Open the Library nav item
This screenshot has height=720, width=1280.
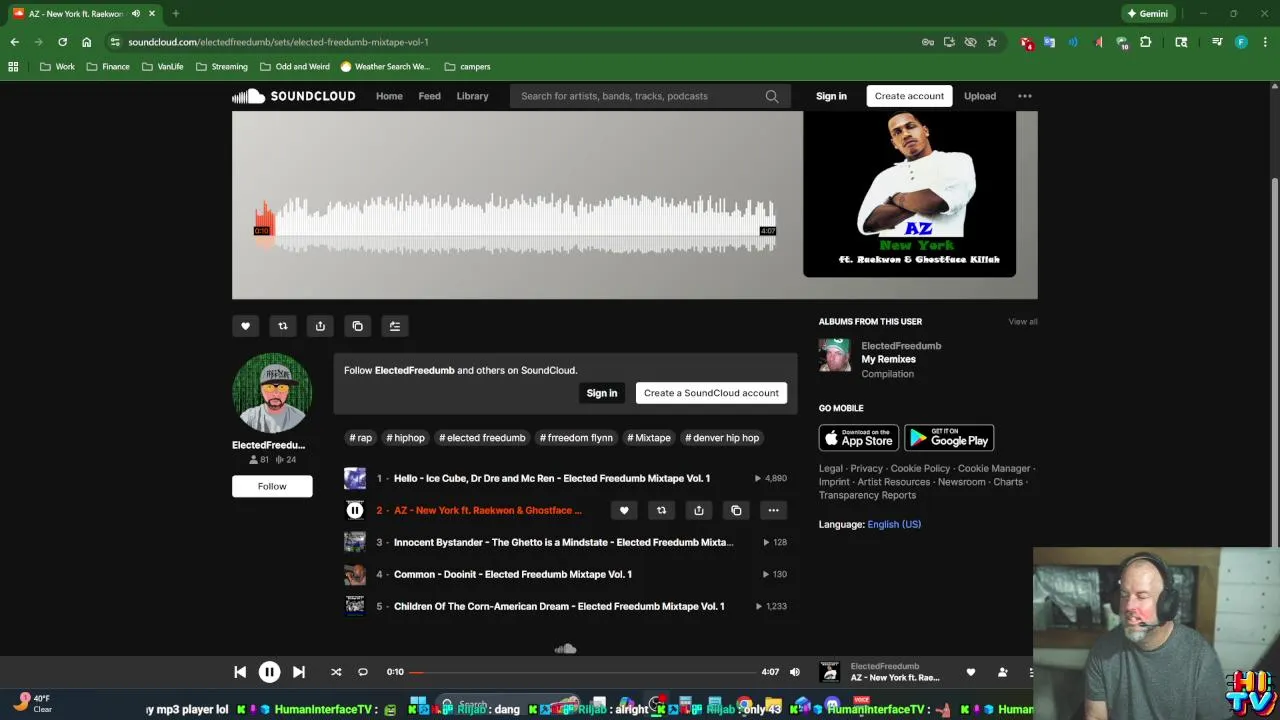pos(472,96)
